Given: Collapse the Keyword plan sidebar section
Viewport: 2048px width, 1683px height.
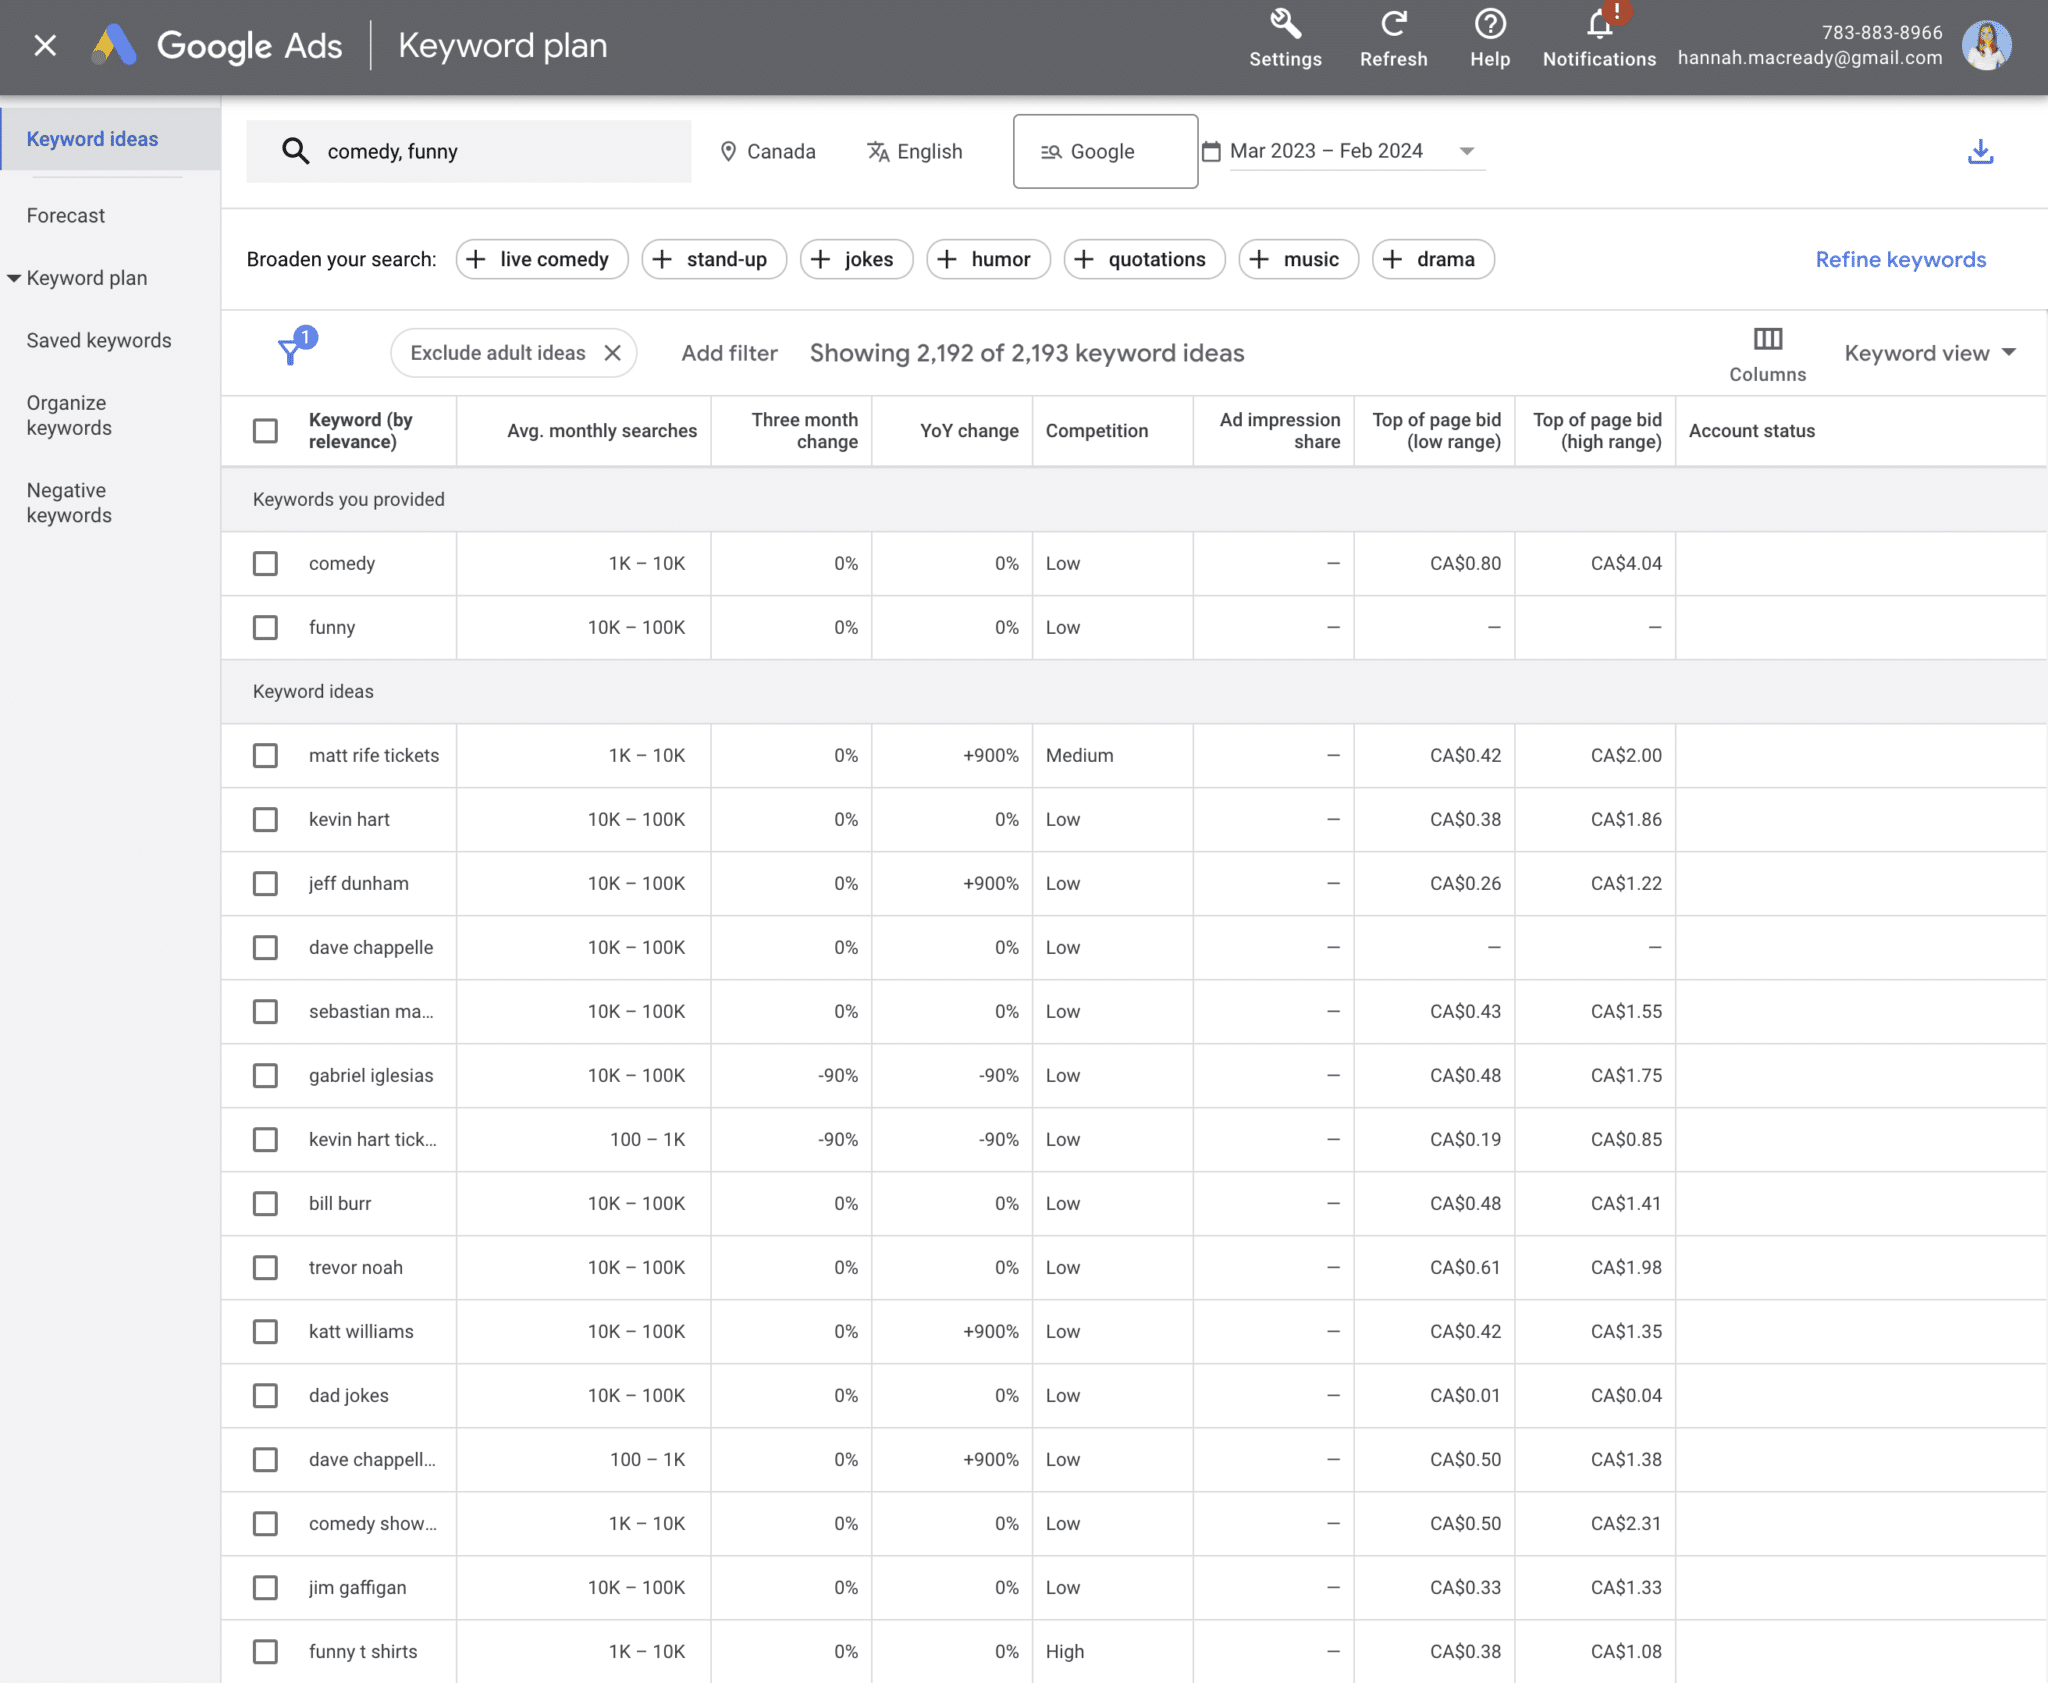Looking at the screenshot, I should (x=14, y=278).
